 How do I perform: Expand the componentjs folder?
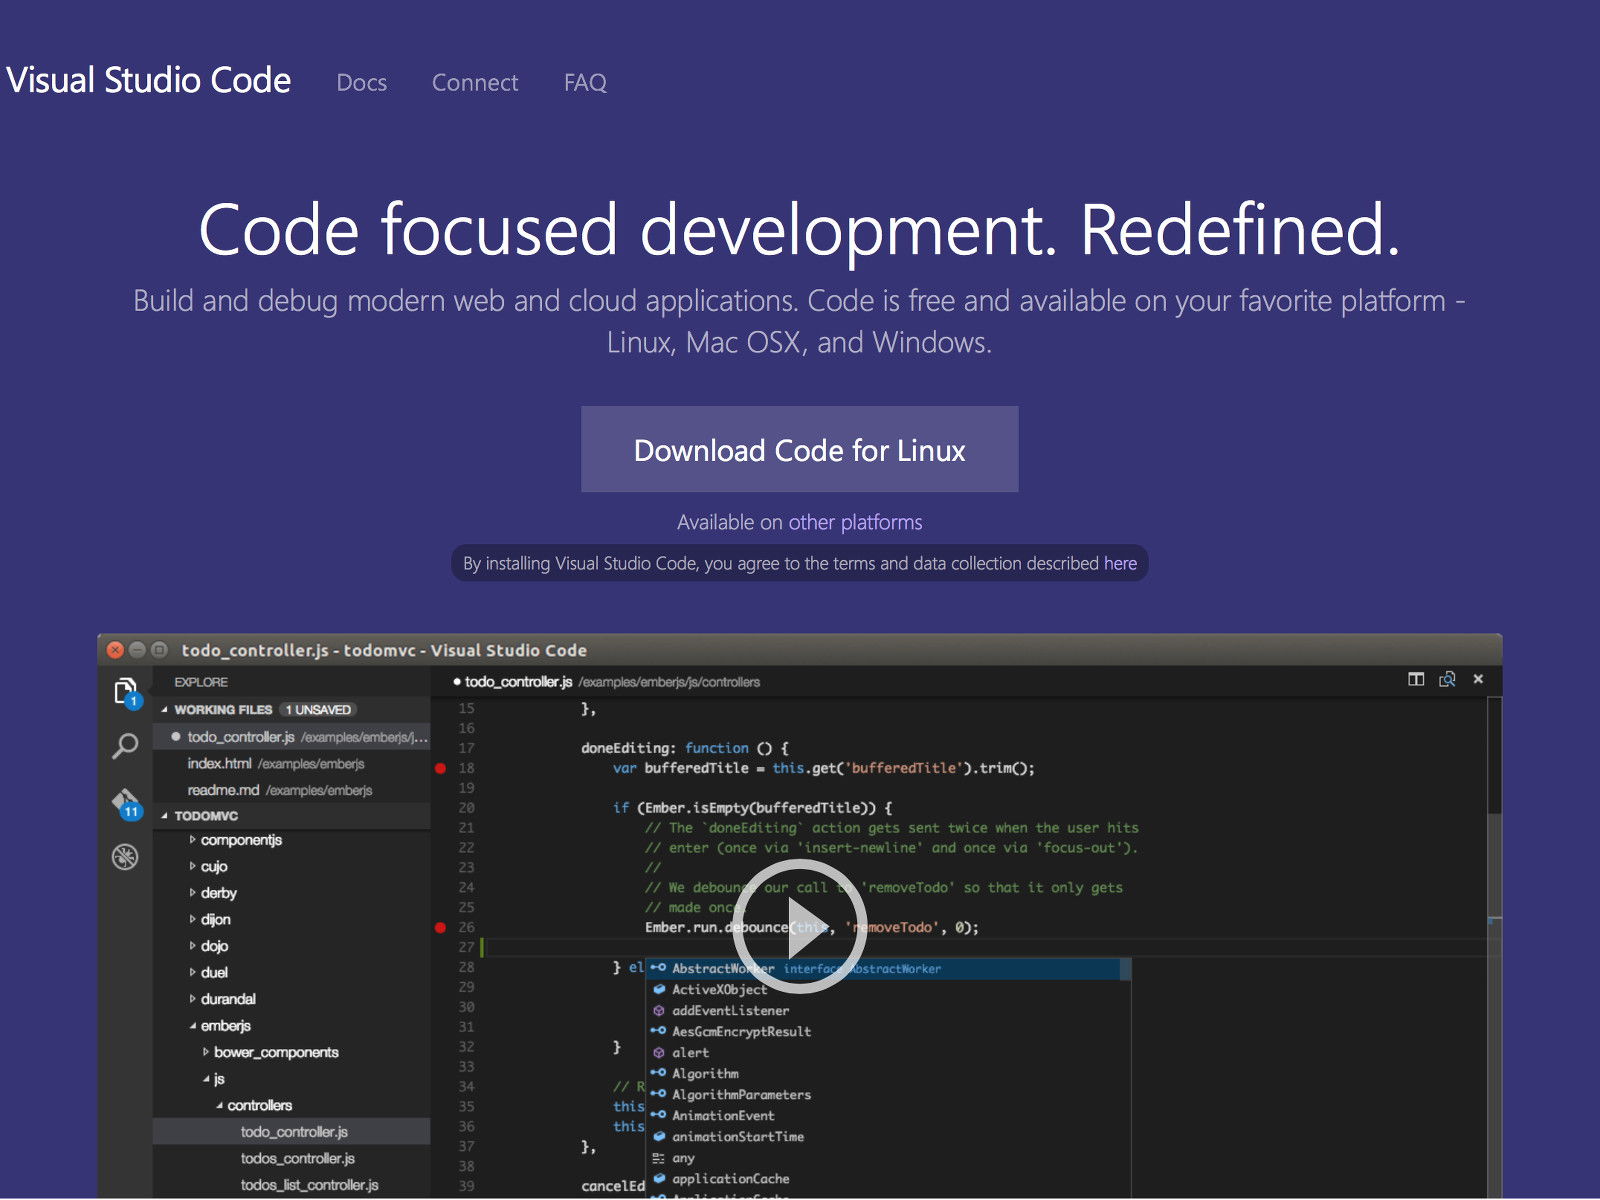point(192,839)
